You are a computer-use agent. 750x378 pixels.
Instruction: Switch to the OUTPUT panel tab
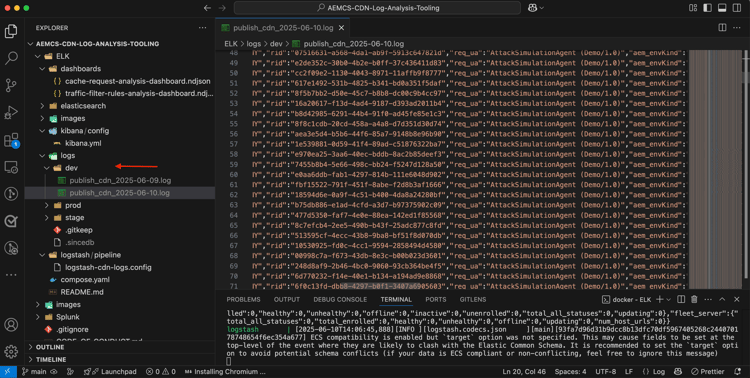(x=287, y=300)
